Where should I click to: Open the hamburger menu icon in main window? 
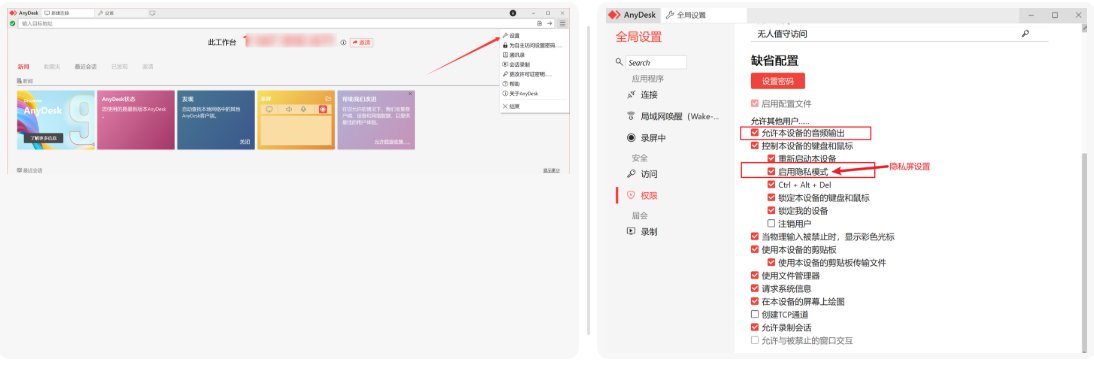tap(562, 23)
